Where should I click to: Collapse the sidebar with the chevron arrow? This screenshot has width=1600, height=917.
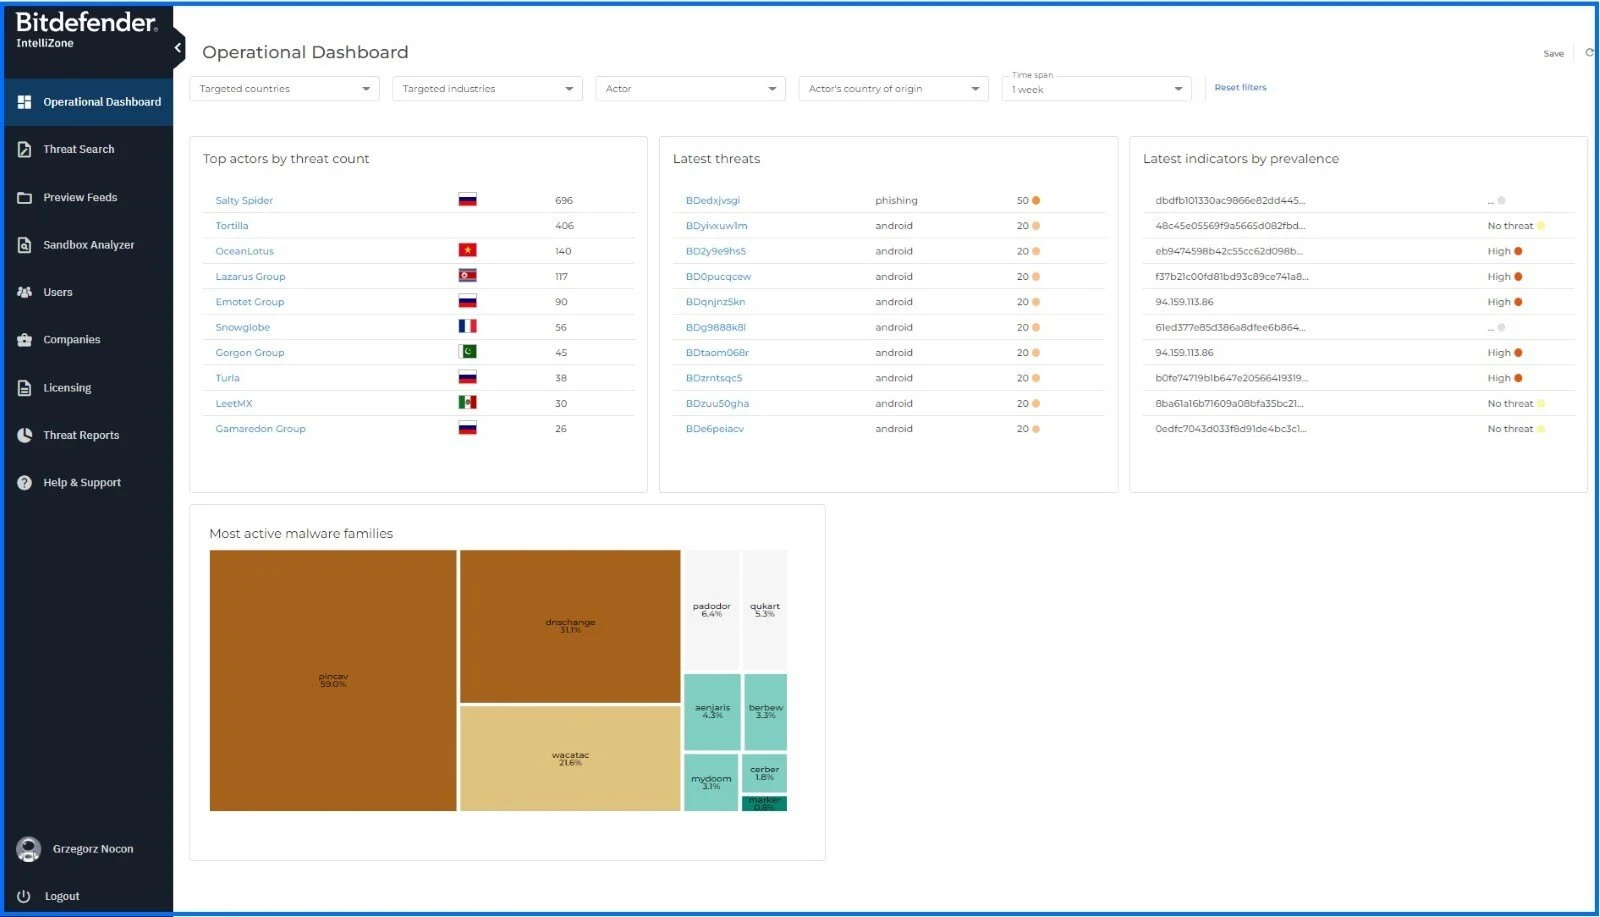click(x=178, y=47)
